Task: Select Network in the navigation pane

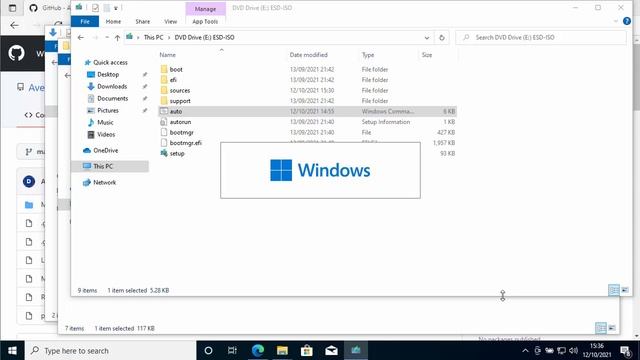Action: pos(104,182)
